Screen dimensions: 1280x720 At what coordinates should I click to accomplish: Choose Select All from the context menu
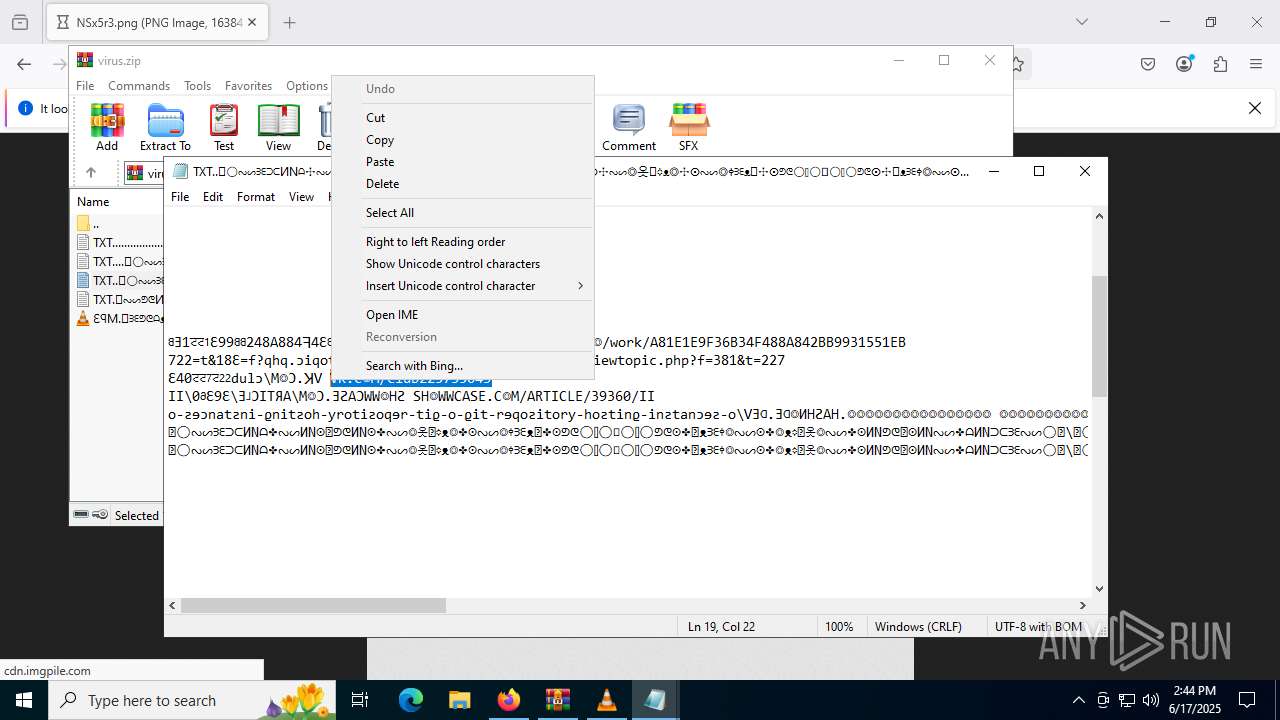pyautogui.click(x=463, y=213)
